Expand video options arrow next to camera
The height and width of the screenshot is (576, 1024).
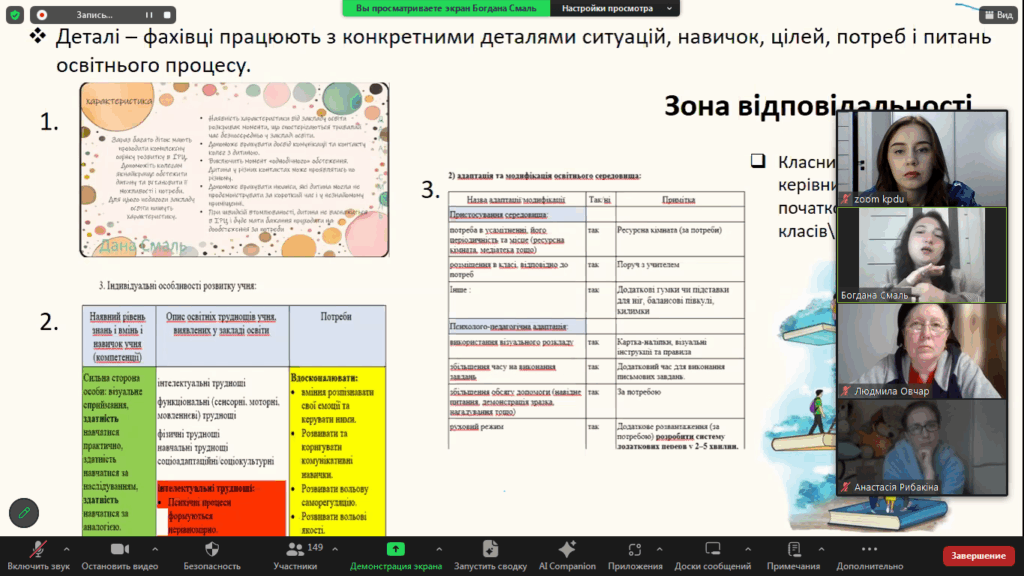click(156, 549)
